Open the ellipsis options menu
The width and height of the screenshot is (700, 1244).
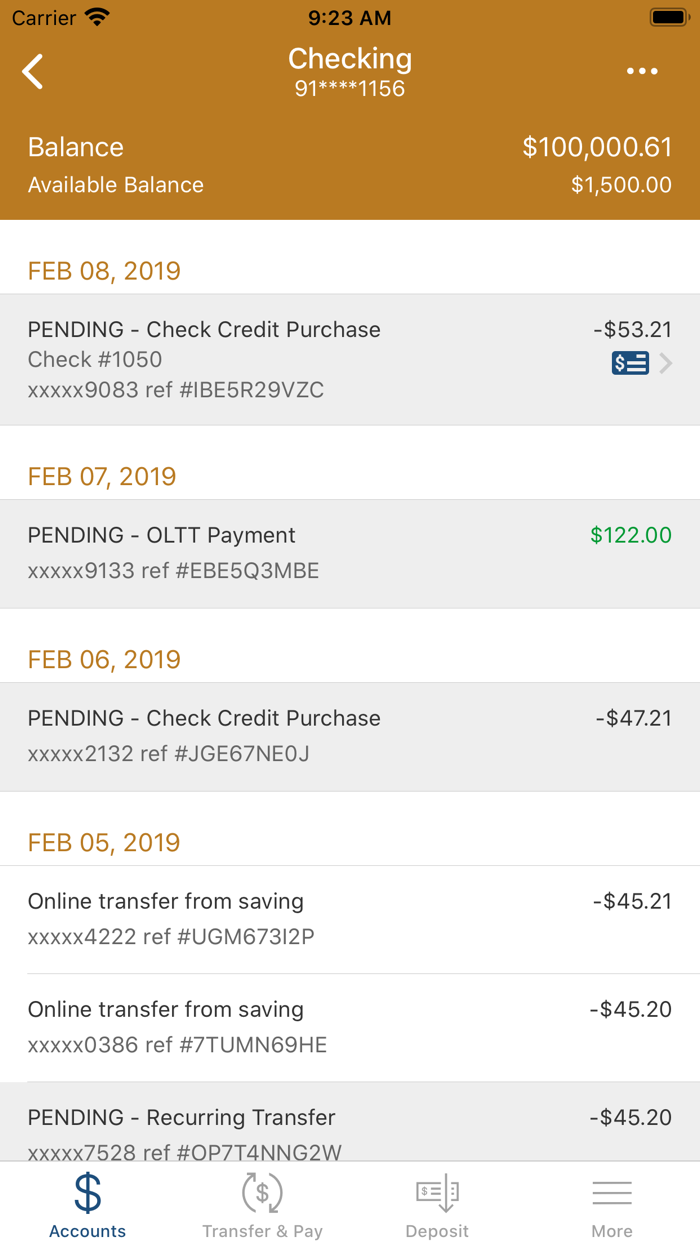[x=642, y=71]
